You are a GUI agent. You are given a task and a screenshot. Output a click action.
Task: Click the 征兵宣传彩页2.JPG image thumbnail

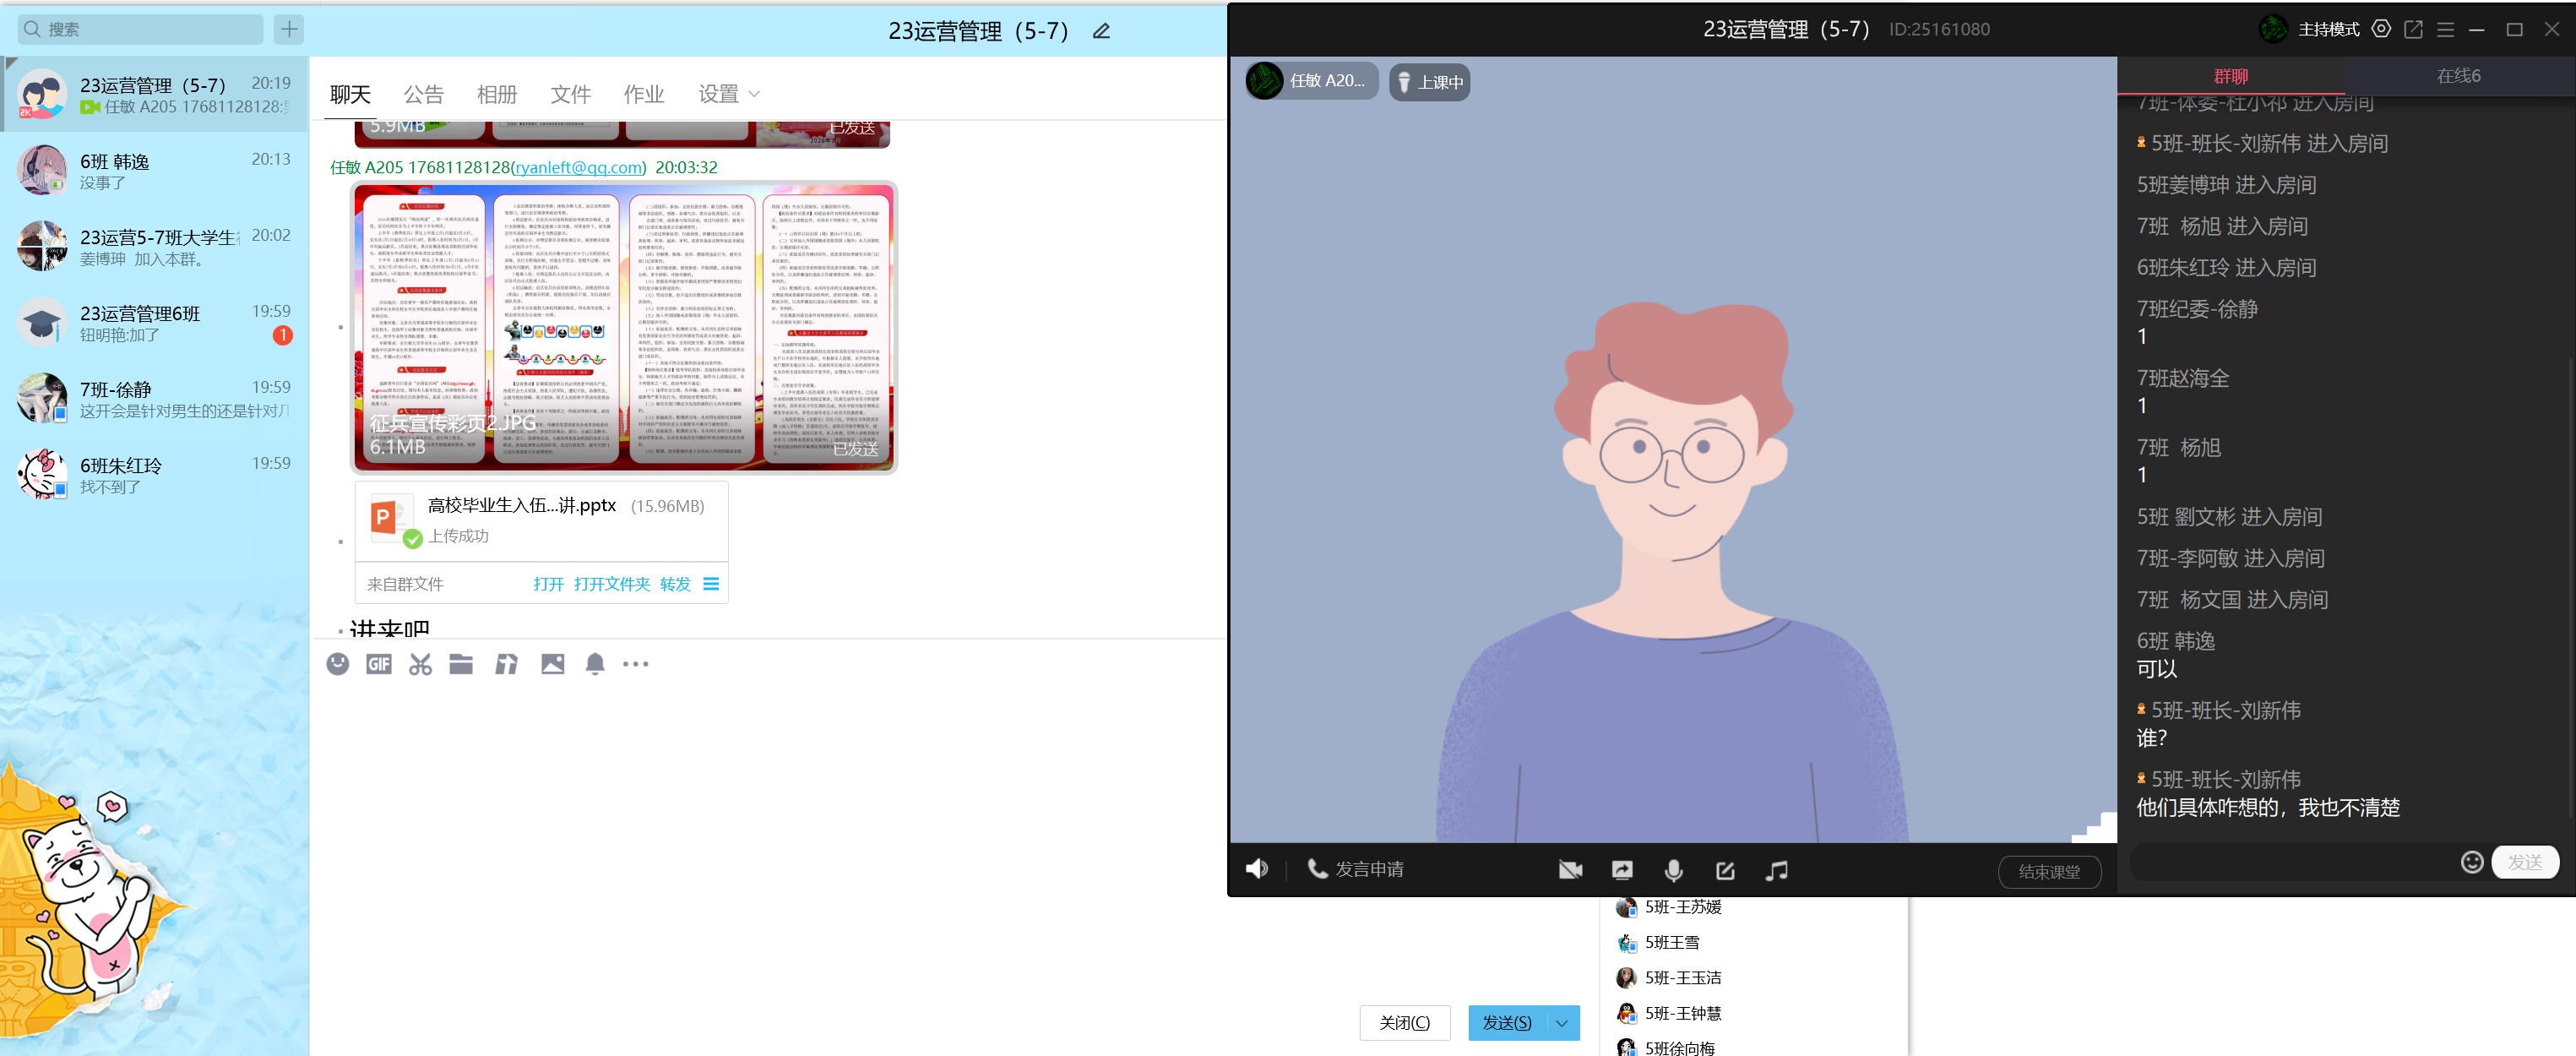tap(623, 327)
